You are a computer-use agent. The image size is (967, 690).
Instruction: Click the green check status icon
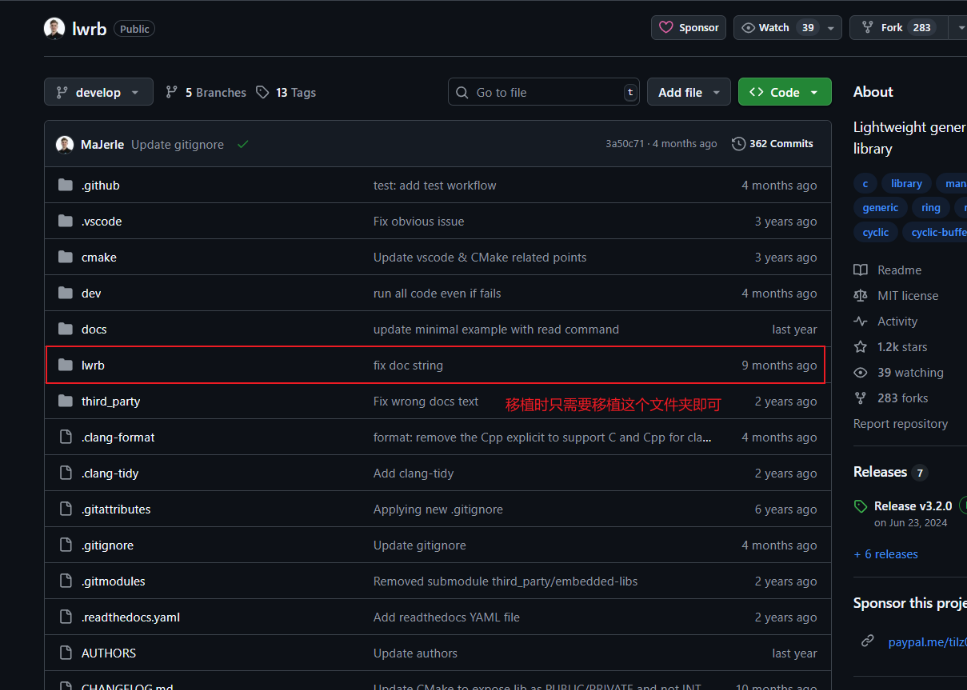tap(243, 144)
